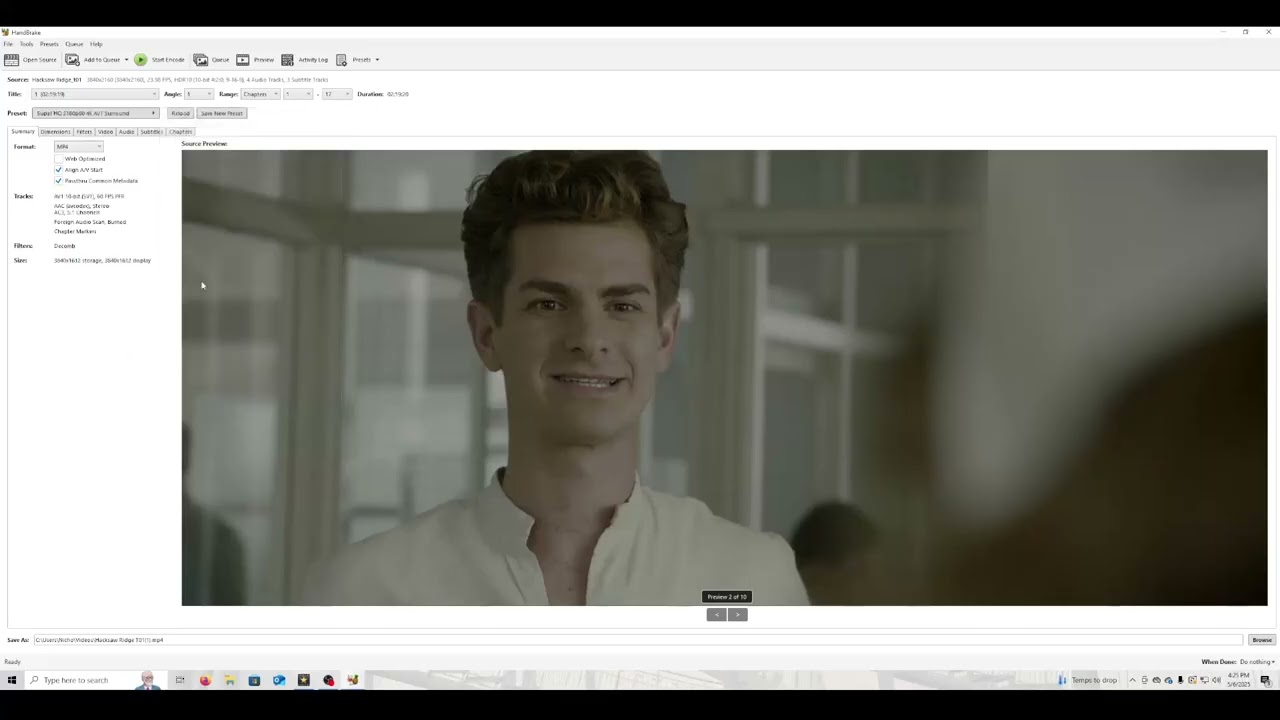Image resolution: width=1280 pixels, height=720 pixels.
Task: Click the HandBrake logo in title bar
Action: click(x=5, y=32)
